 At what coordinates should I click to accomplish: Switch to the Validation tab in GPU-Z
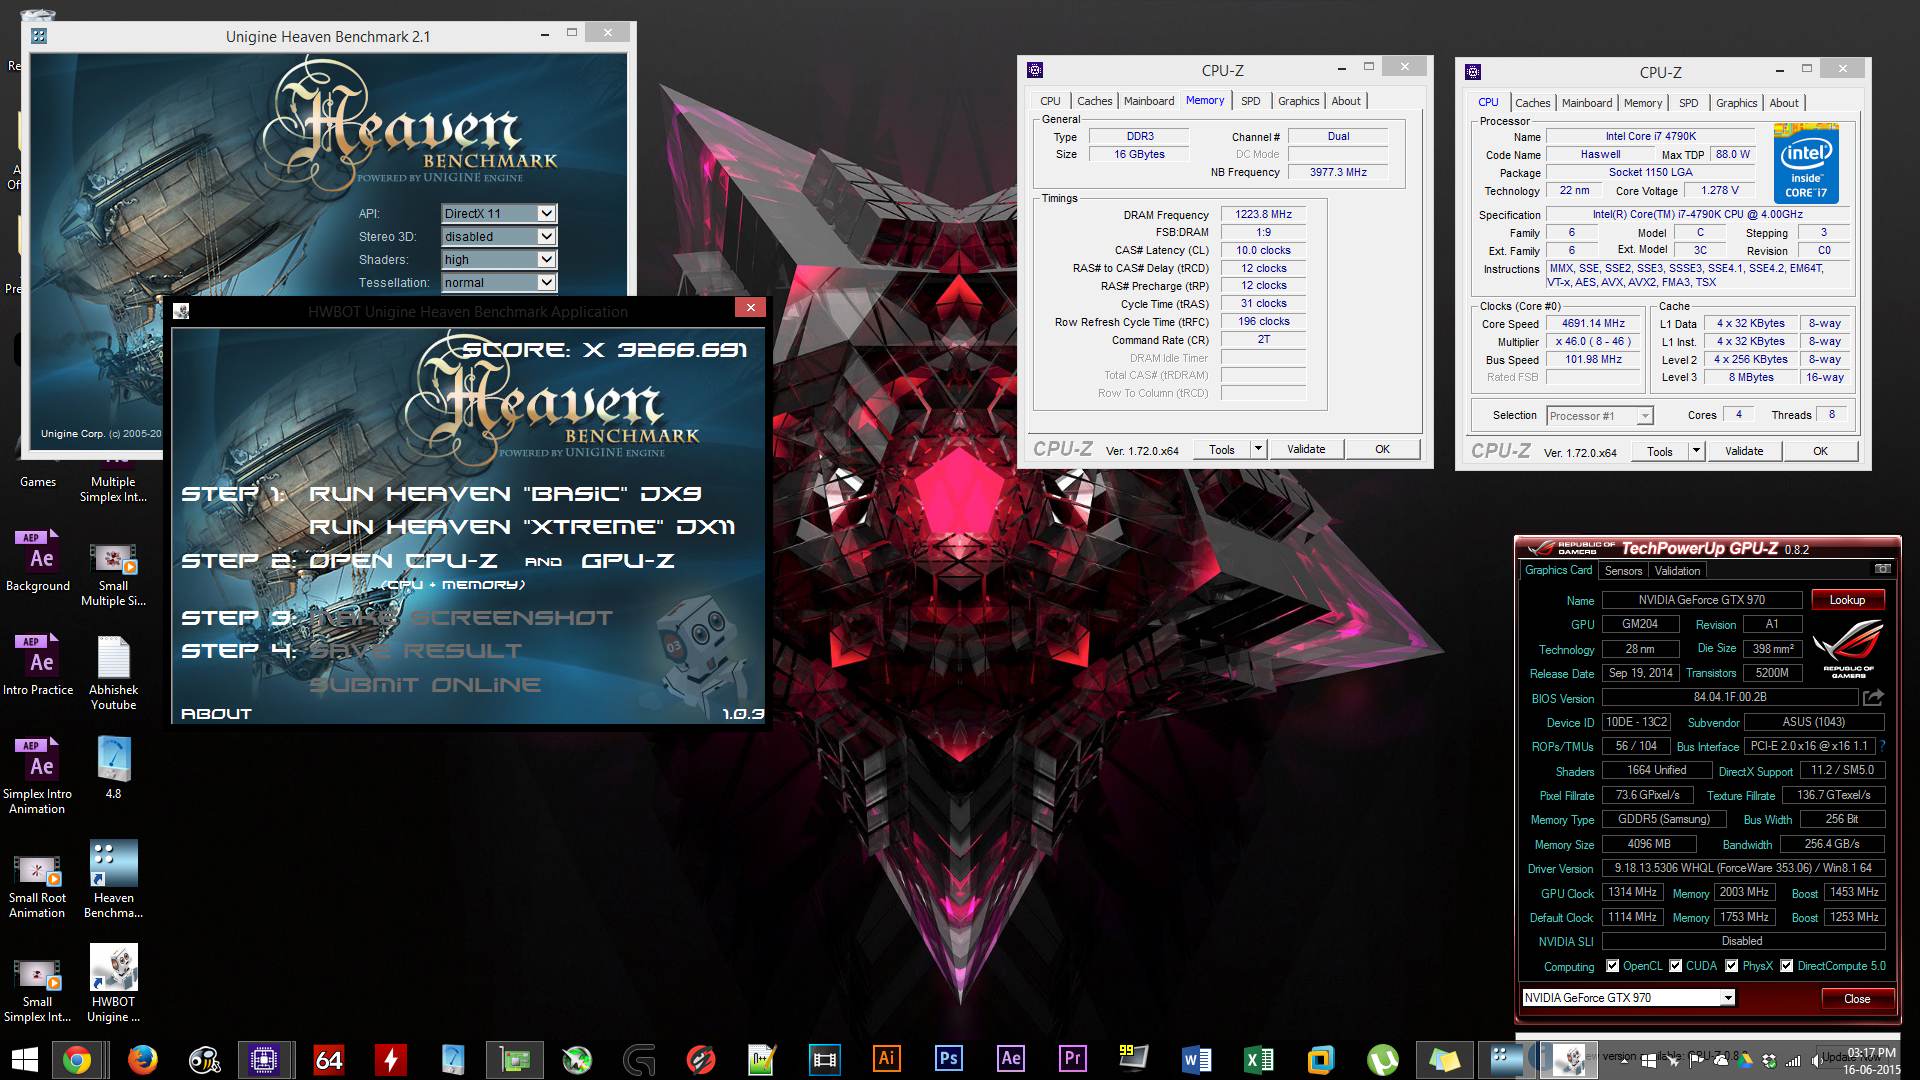point(1677,571)
